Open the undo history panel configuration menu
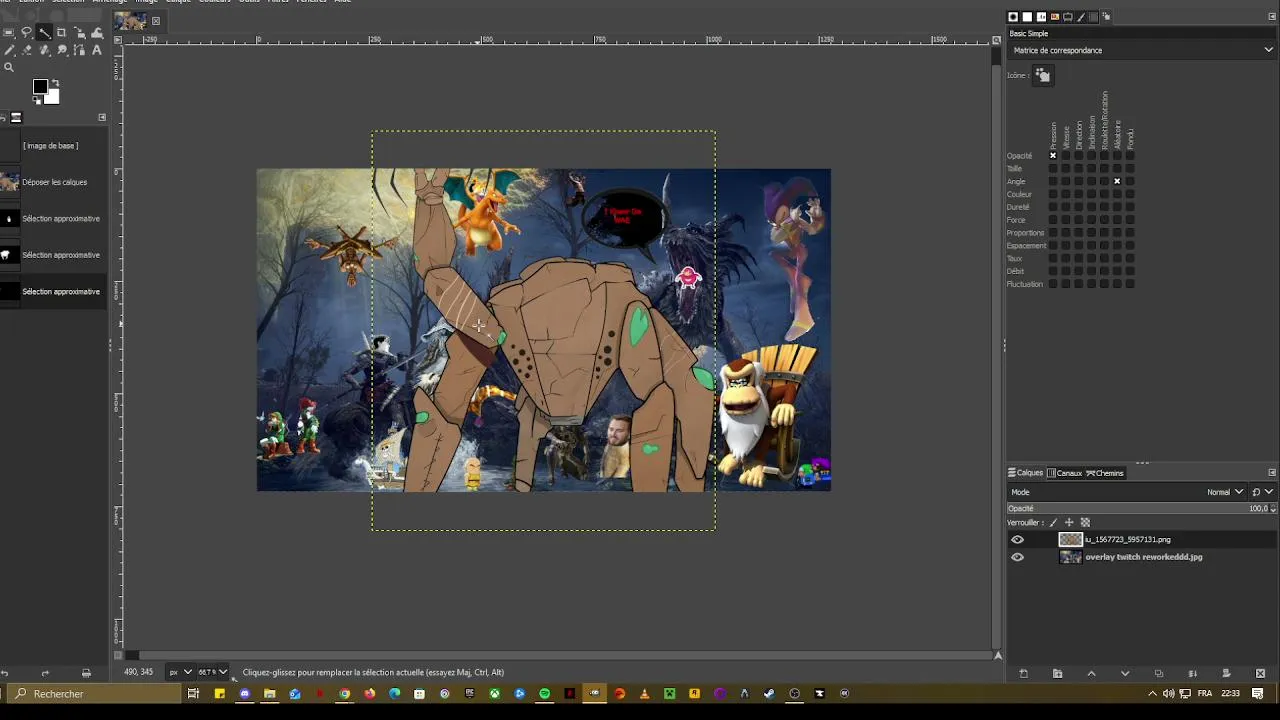The width and height of the screenshot is (1280, 720). (x=102, y=117)
